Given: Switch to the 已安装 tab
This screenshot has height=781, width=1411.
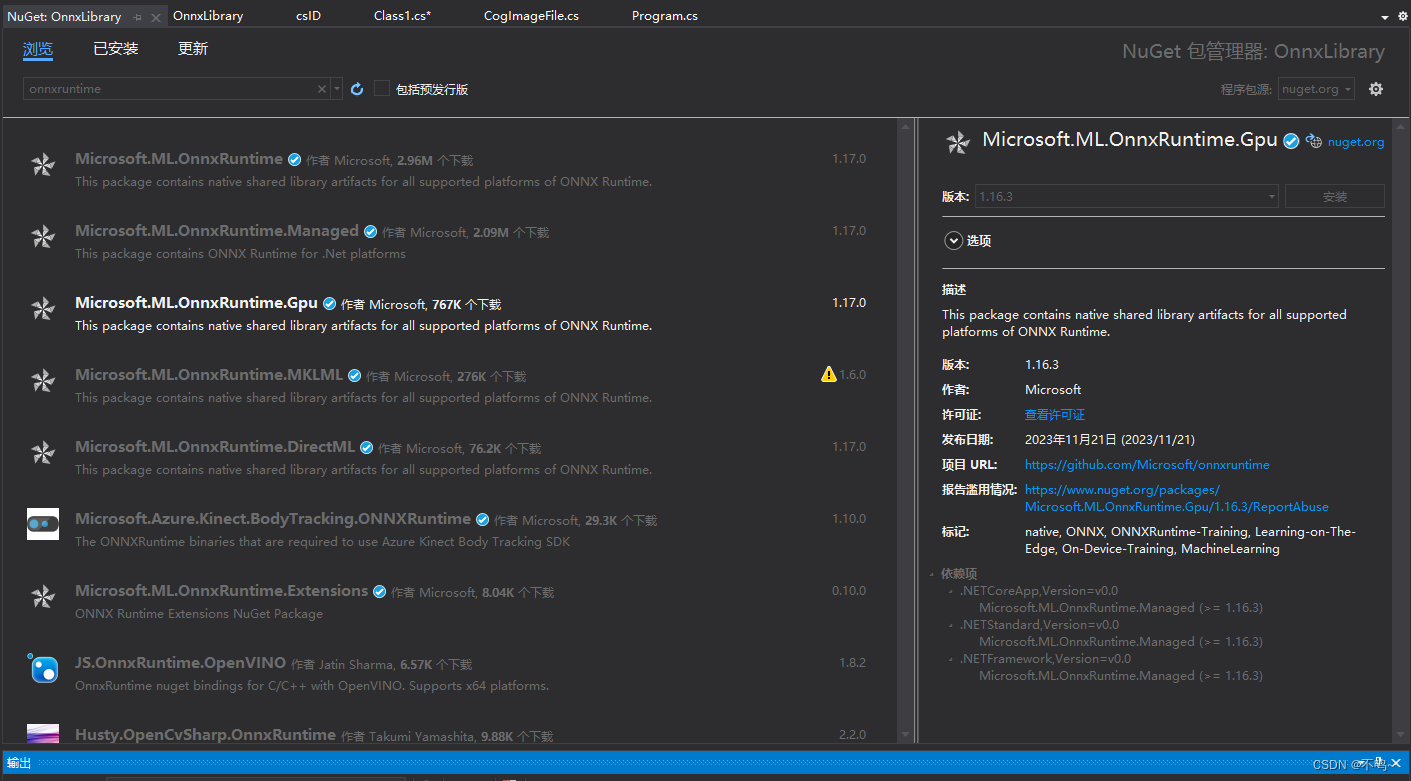Looking at the screenshot, I should [114, 47].
